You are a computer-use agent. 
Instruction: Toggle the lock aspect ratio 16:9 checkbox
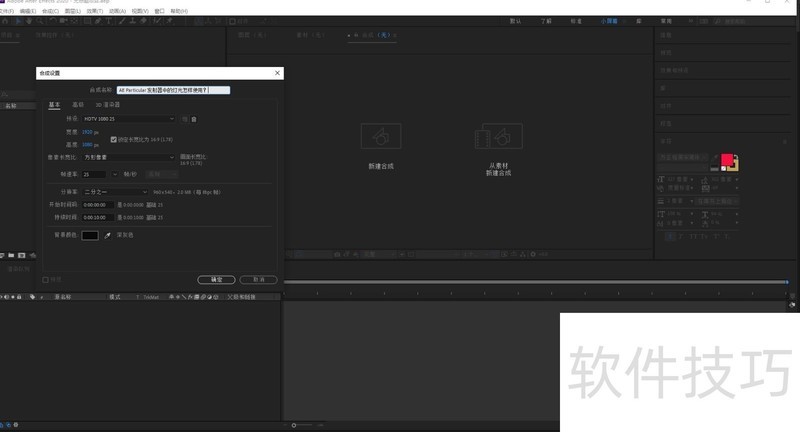tap(114, 139)
